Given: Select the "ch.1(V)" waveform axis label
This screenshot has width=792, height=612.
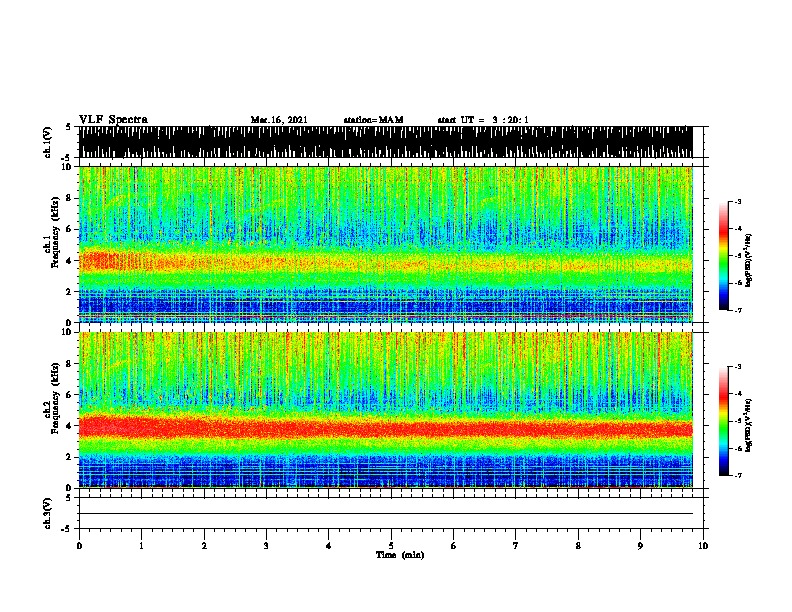Looking at the screenshot, I should (x=48, y=142).
